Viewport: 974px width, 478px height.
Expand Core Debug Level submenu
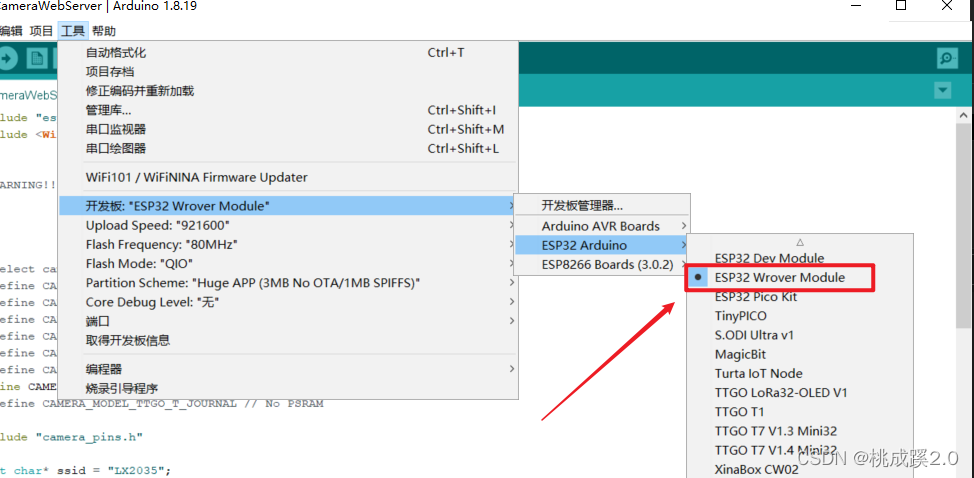(x=288, y=302)
